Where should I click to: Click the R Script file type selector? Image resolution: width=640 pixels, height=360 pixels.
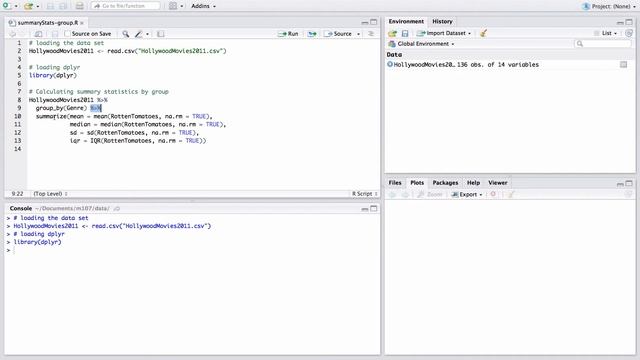point(364,194)
